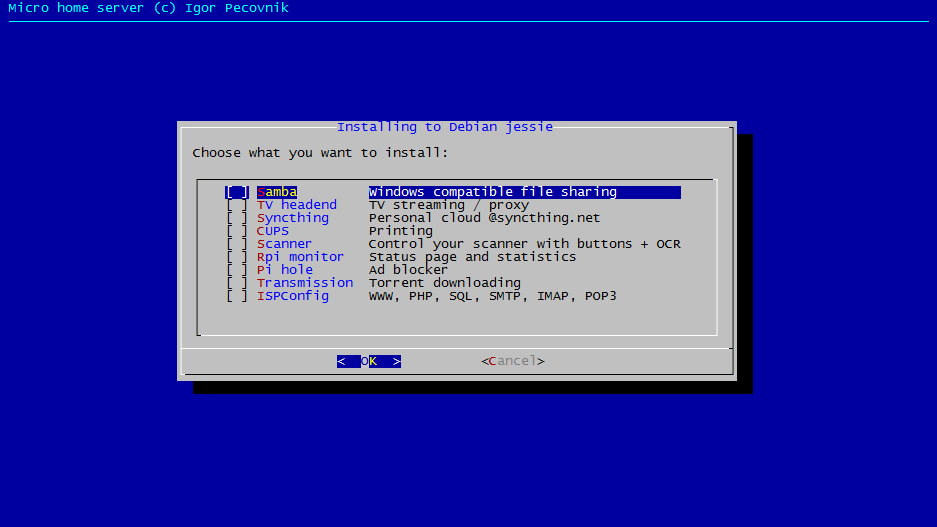This screenshot has height=527, width=937.
Task: Choose the Scanner entry name
Action: coord(284,244)
